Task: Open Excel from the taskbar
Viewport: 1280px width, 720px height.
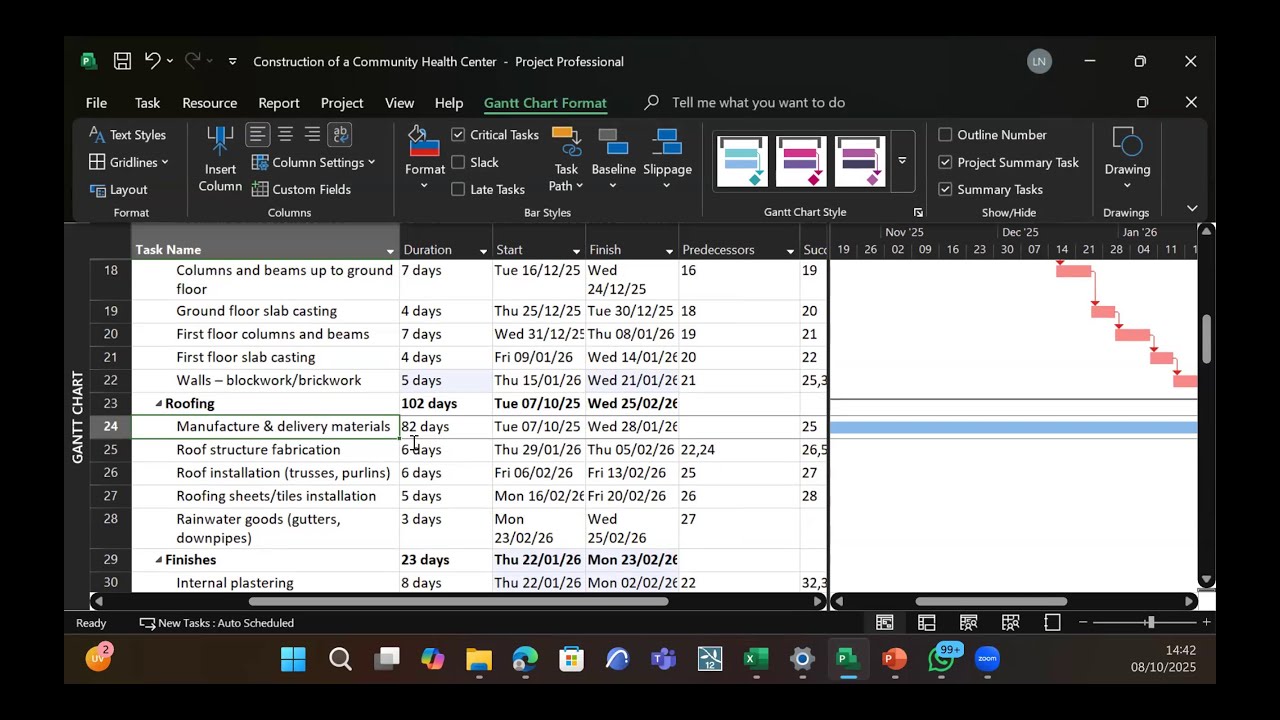Action: pyautogui.click(x=756, y=659)
